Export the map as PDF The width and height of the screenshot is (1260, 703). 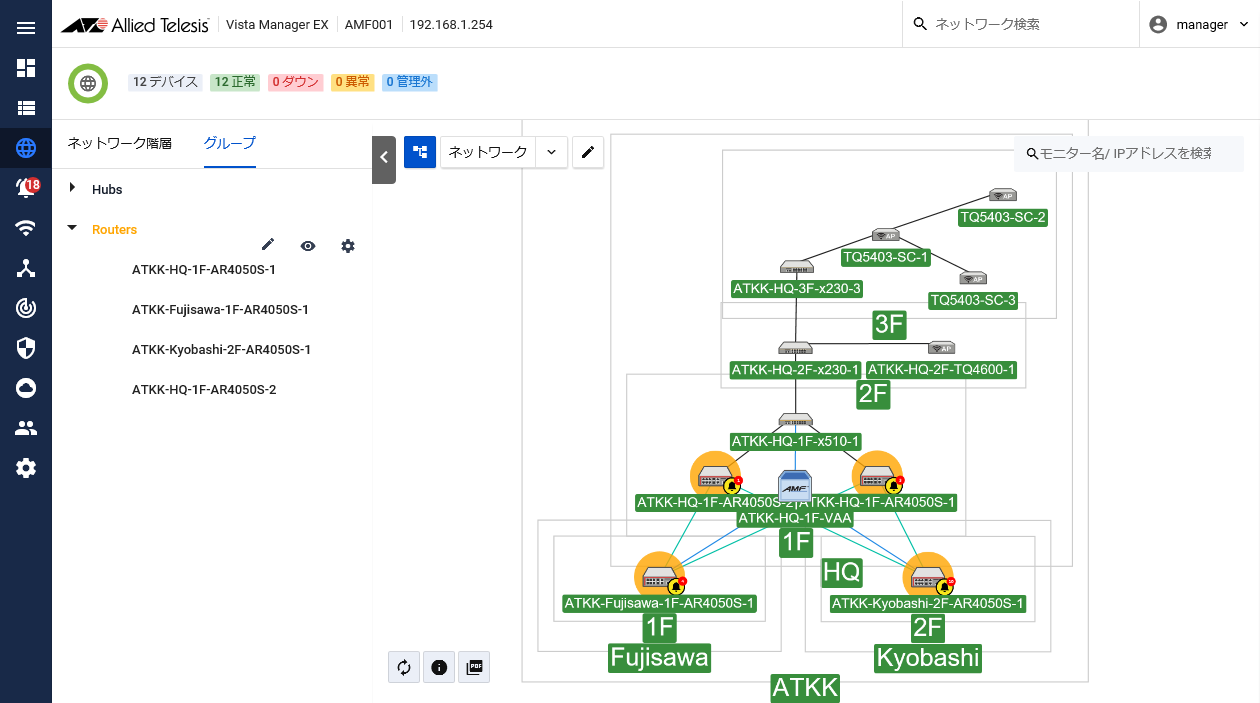(x=474, y=667)
